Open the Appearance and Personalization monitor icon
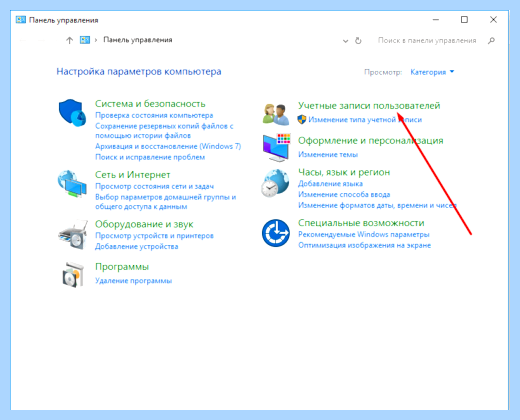The height and width of the screenshot is (420, 520). point(276,148)
